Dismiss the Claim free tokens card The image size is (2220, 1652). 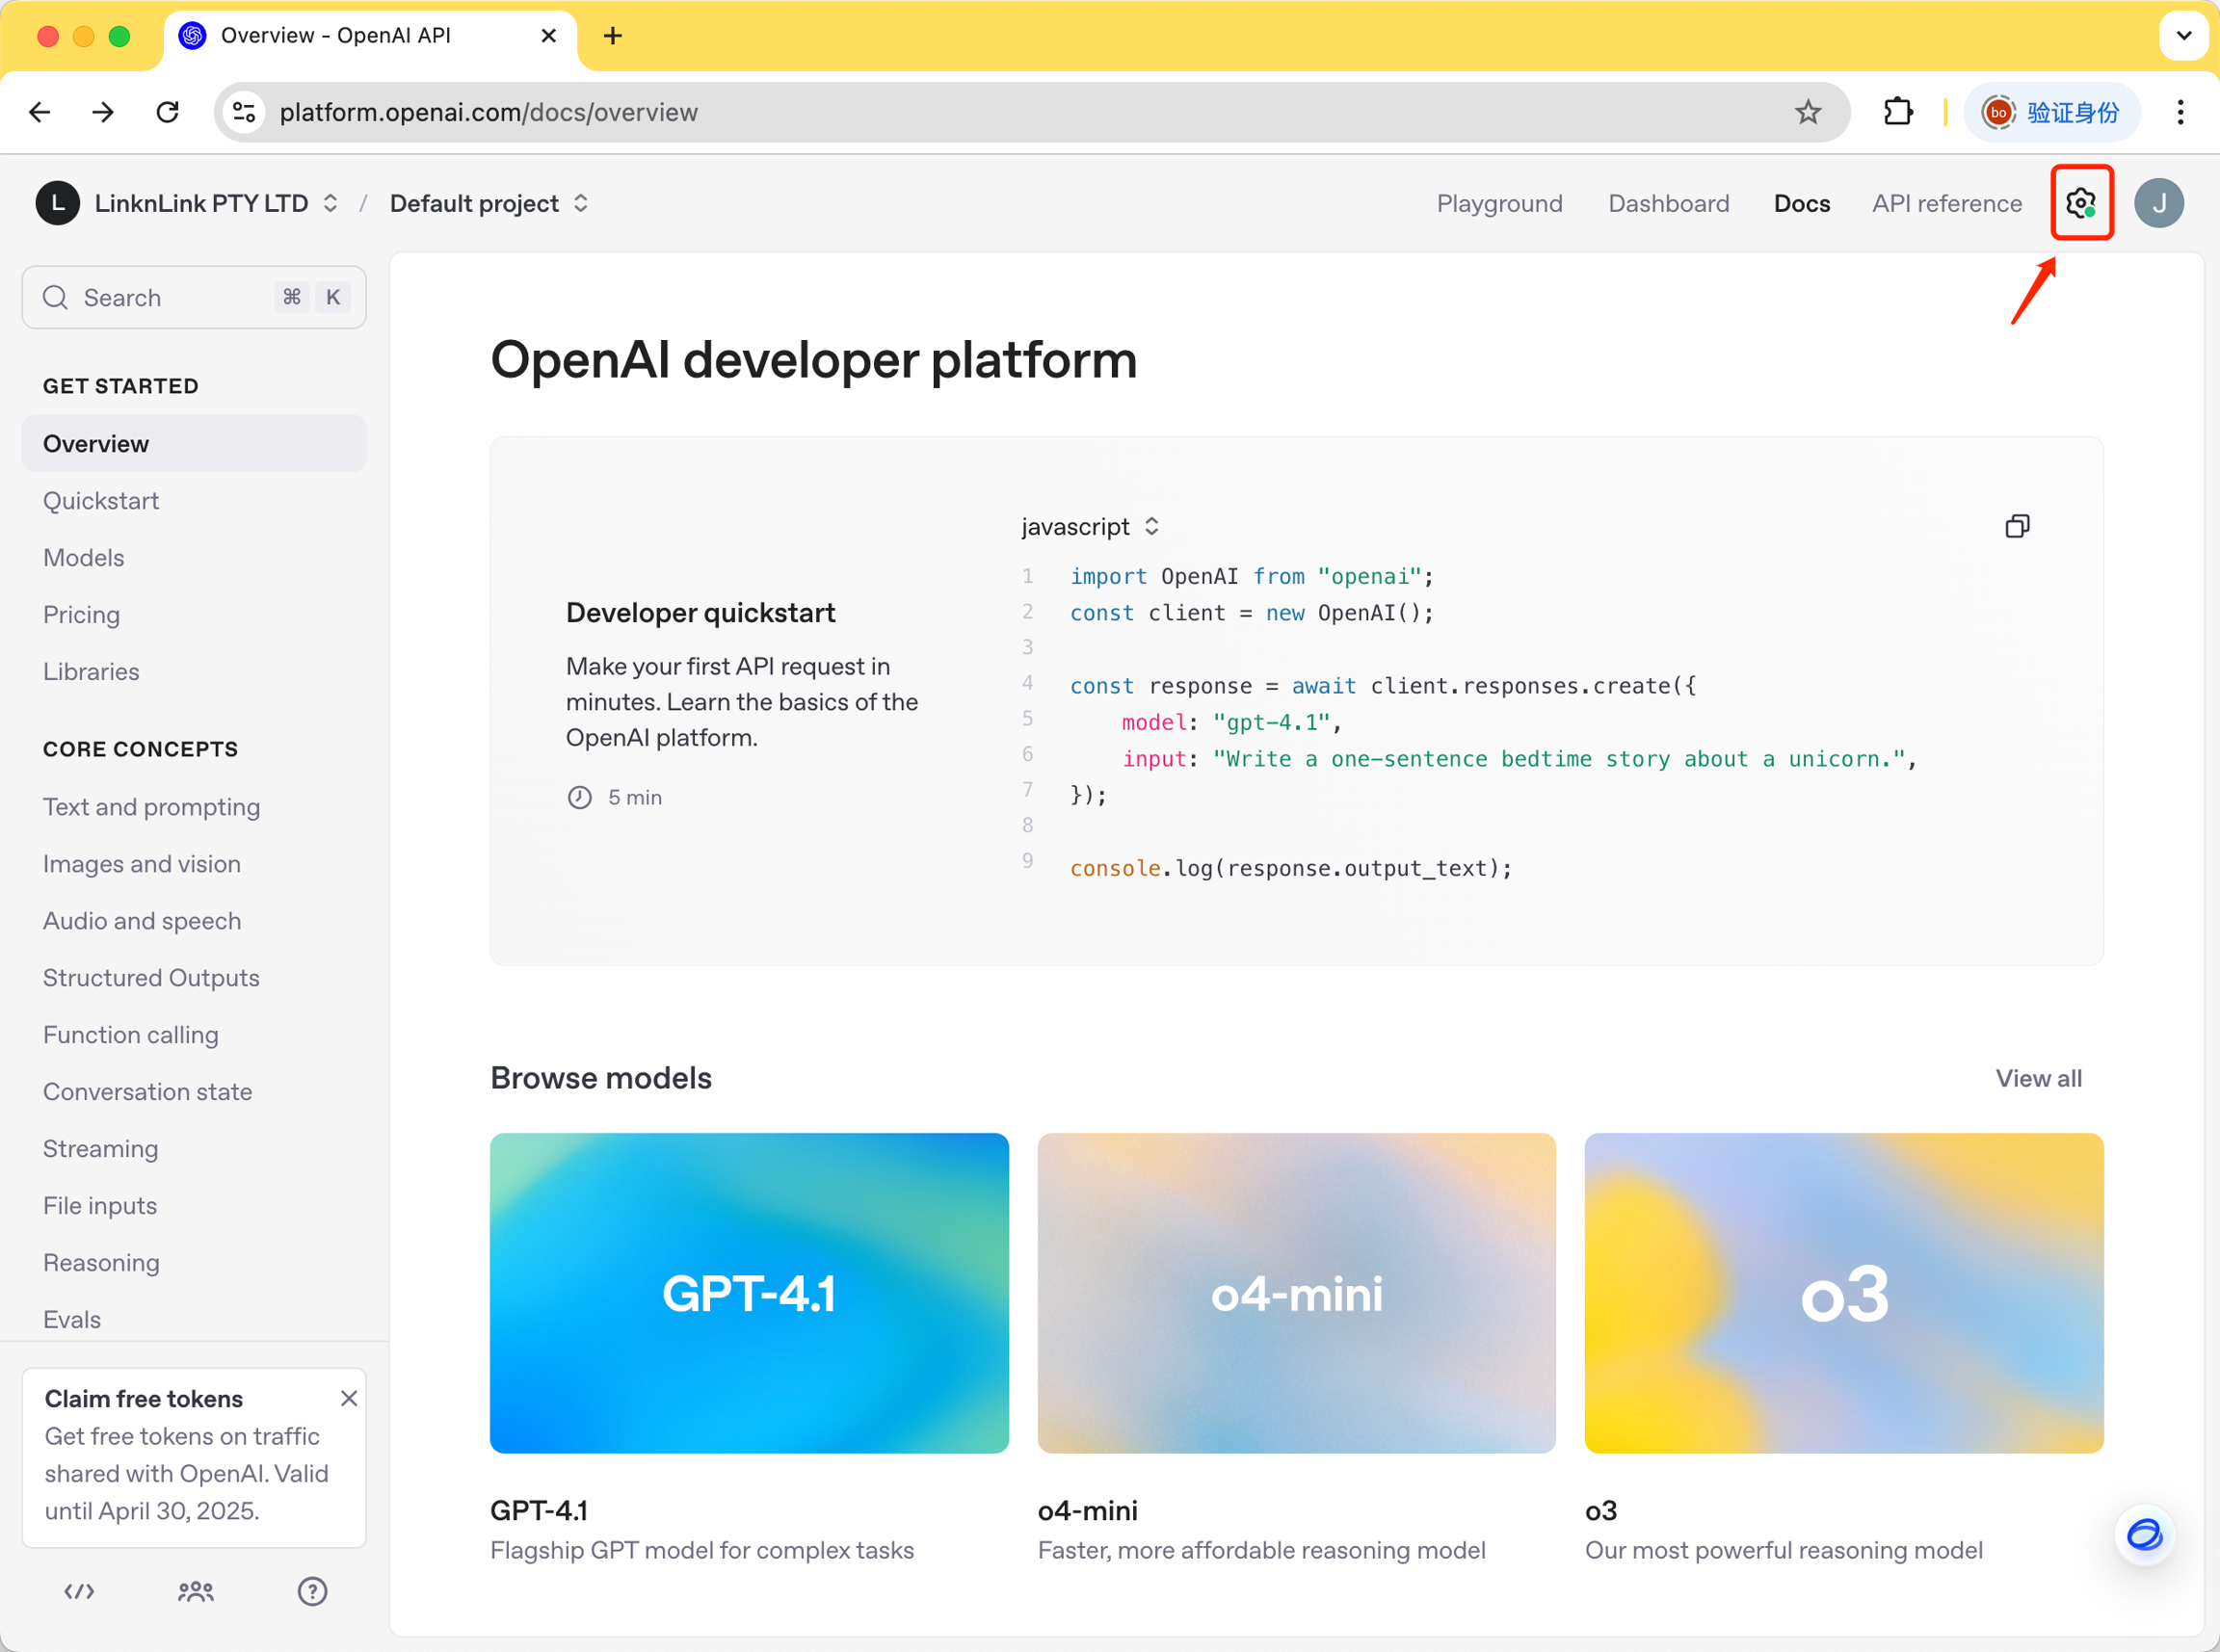point(348,1398)
